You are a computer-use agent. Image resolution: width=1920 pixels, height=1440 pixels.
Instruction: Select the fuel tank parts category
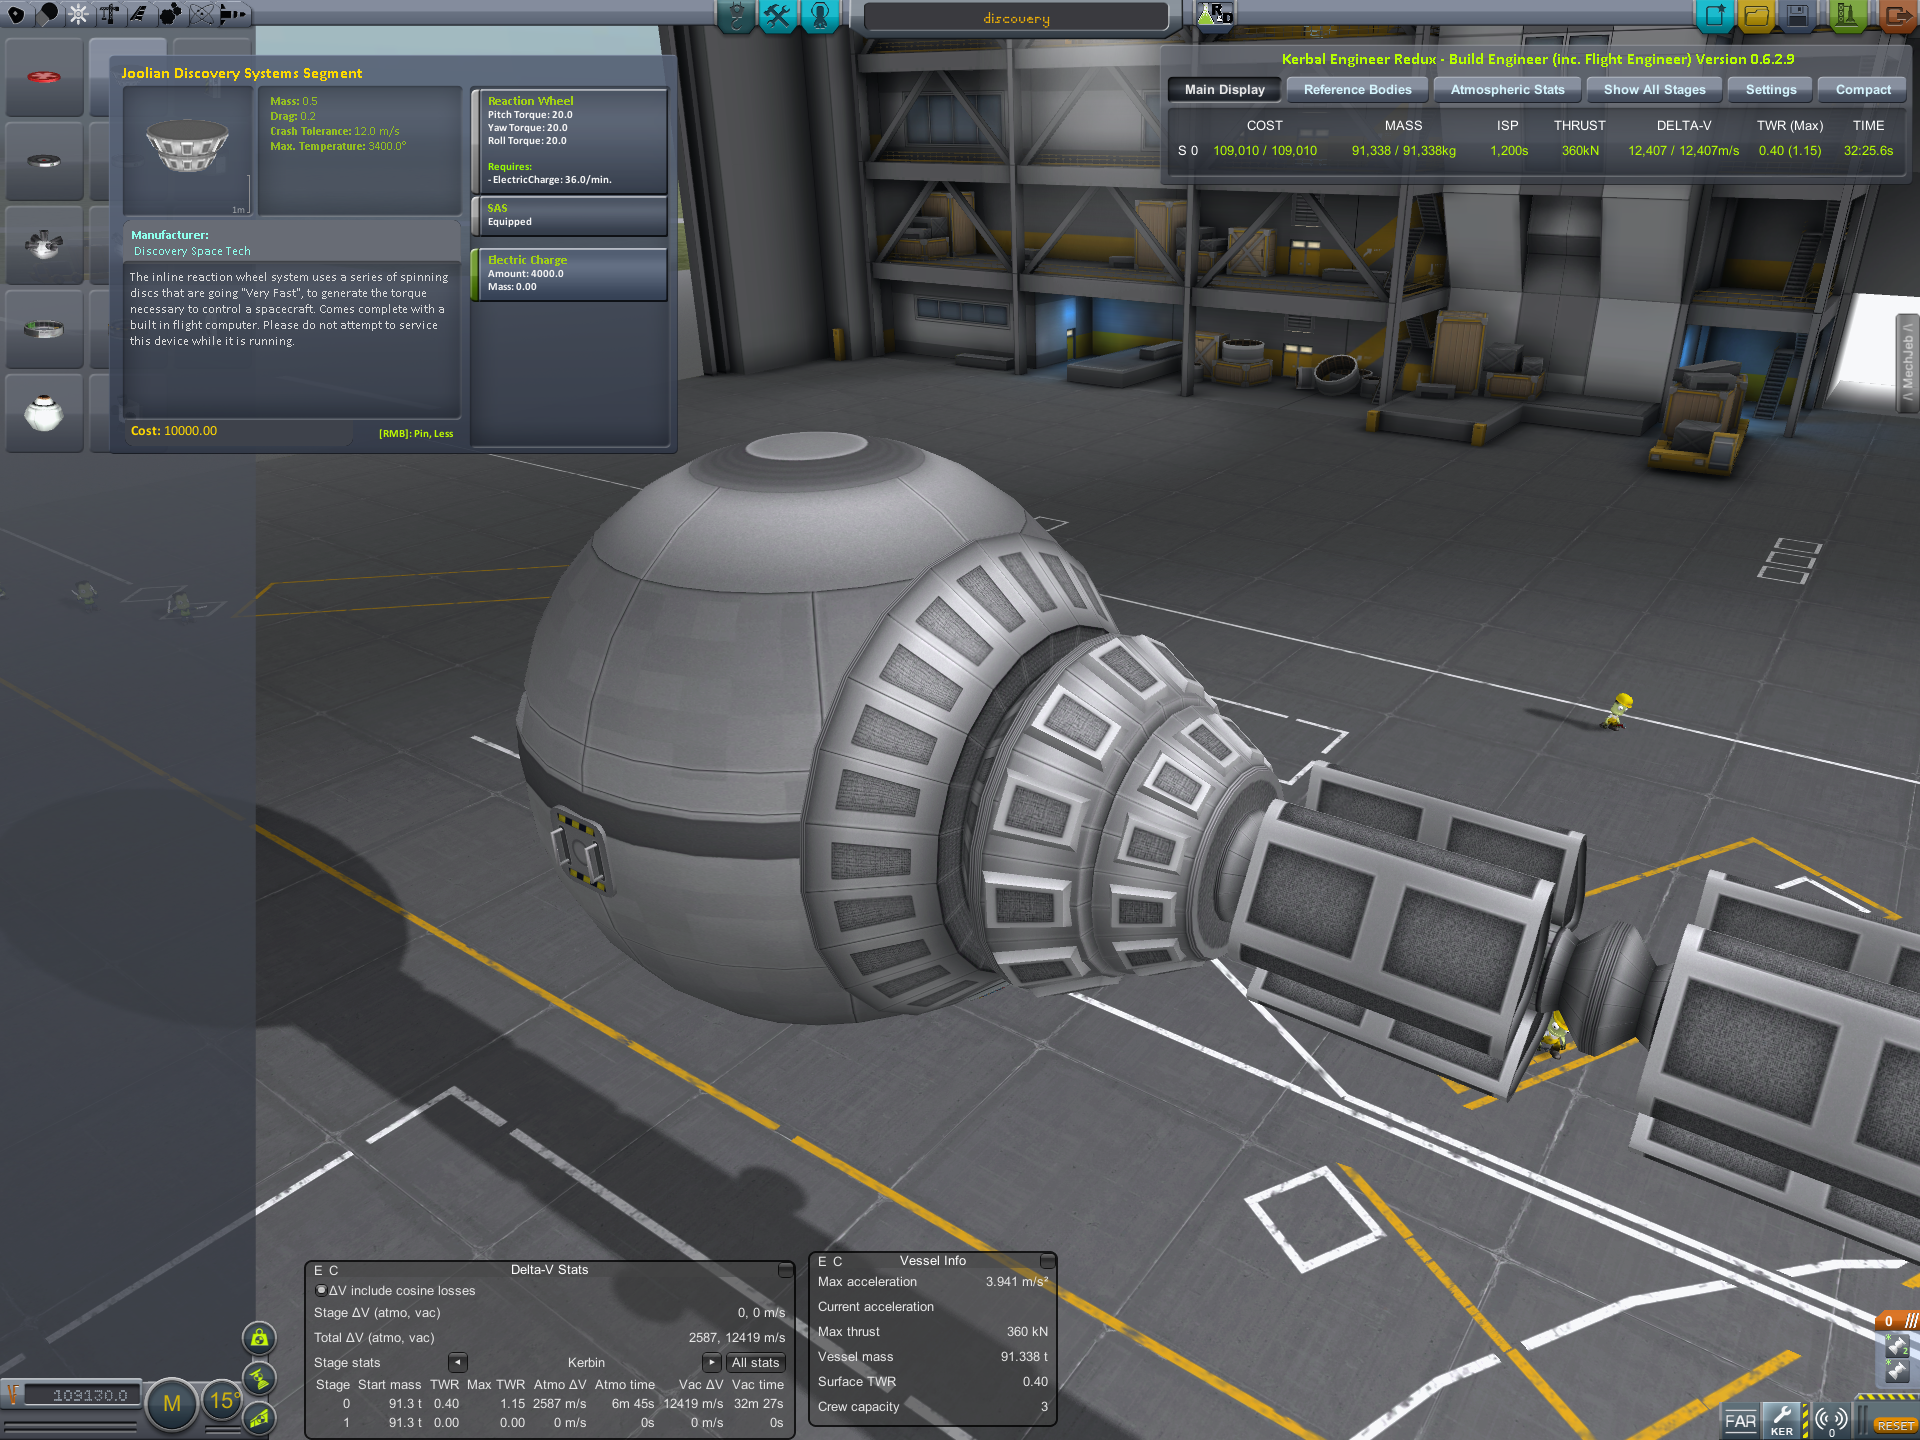47,14
